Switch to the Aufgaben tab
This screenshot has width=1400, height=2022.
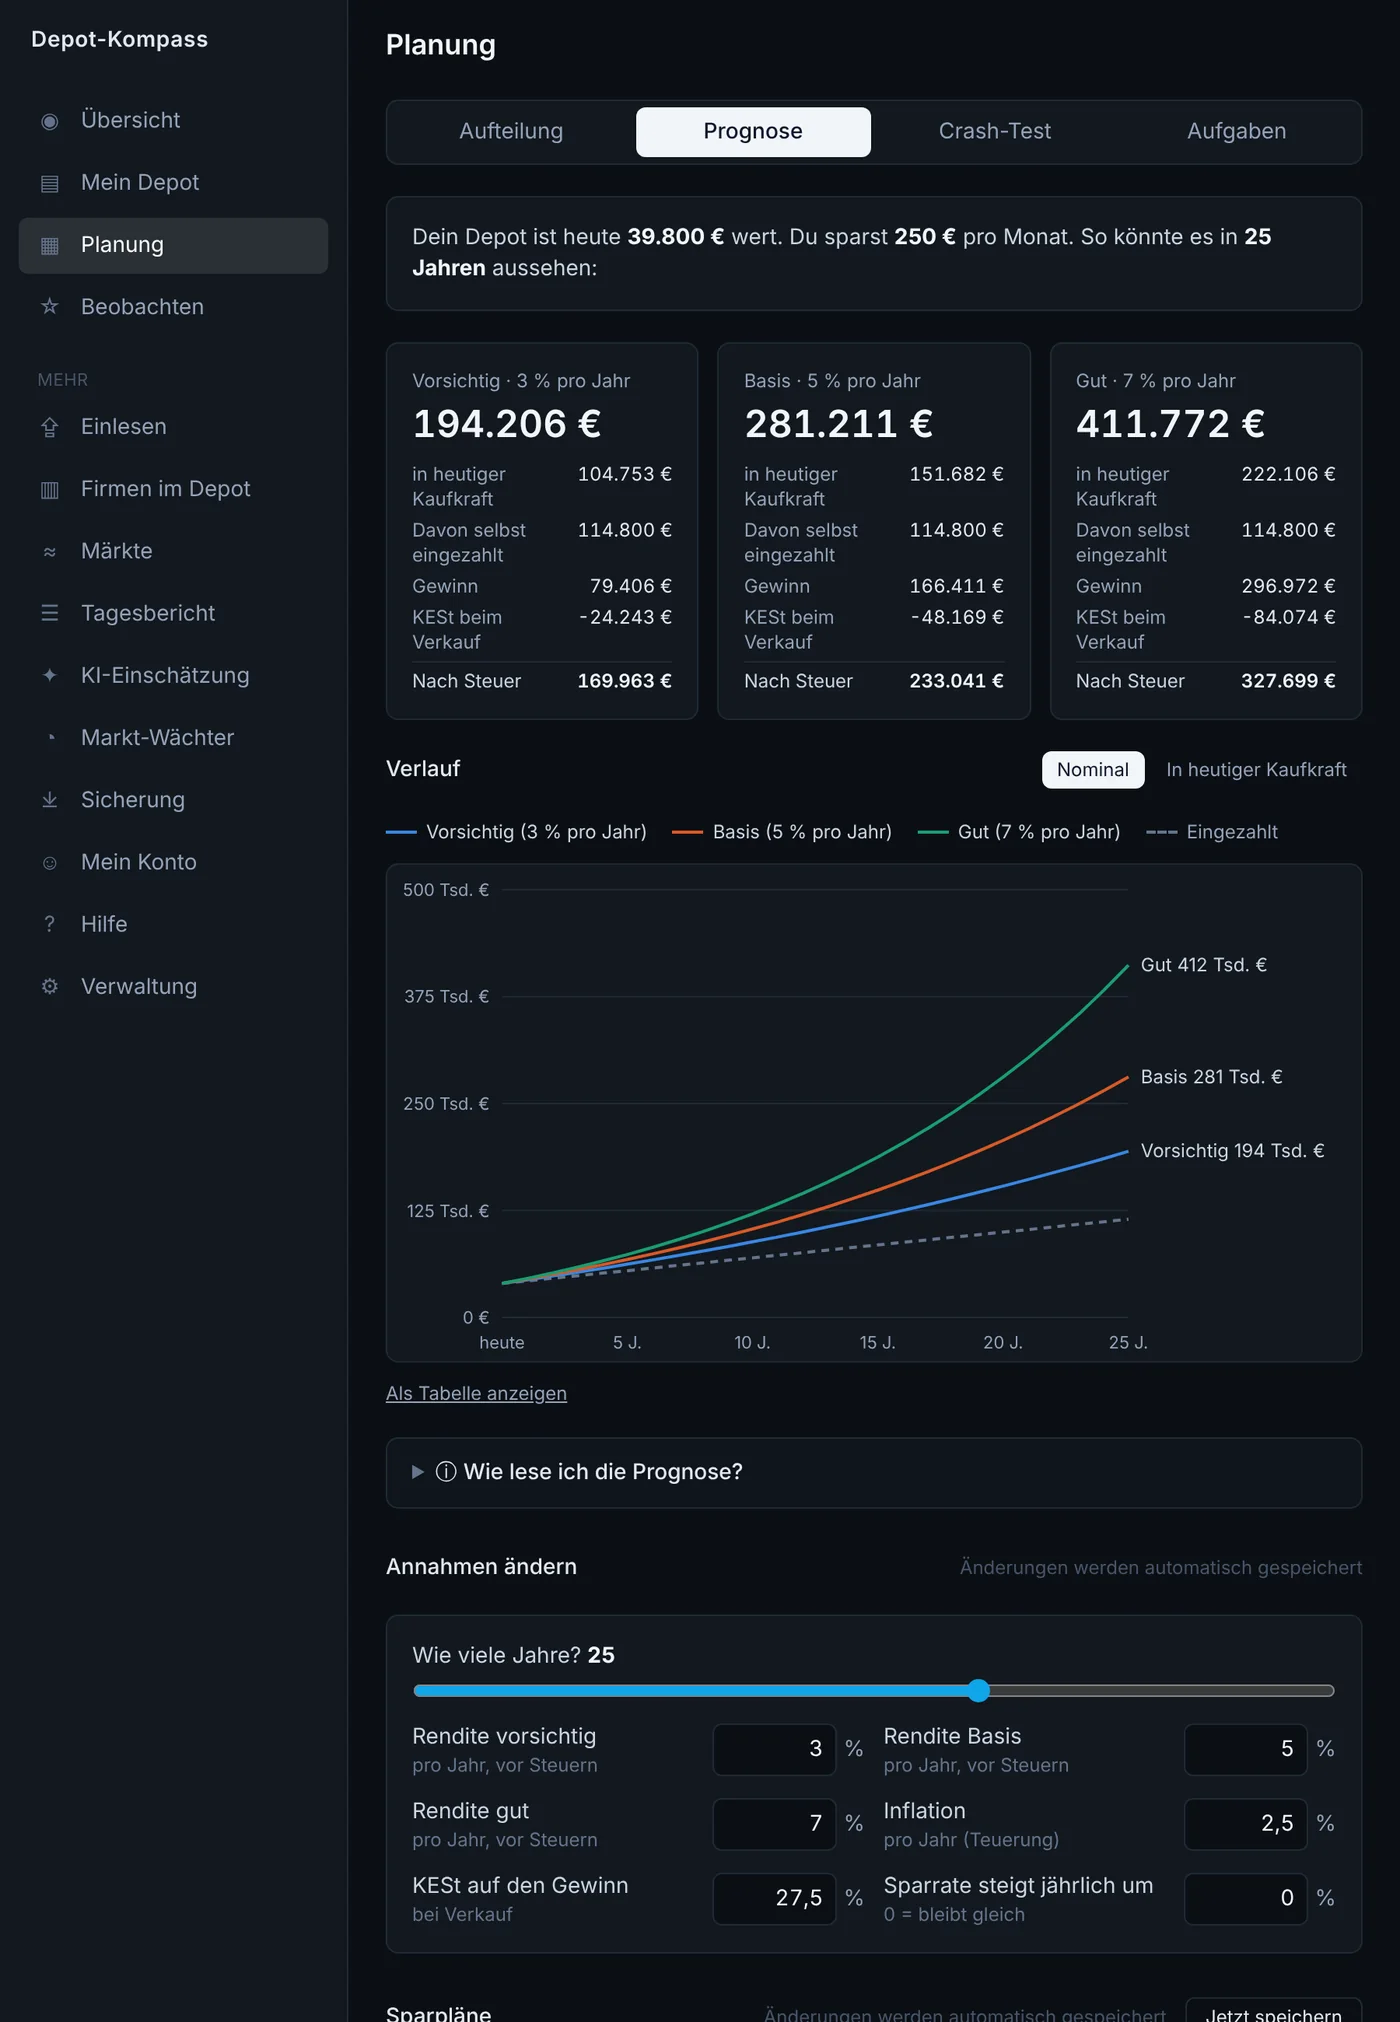tap(1237, 132)
